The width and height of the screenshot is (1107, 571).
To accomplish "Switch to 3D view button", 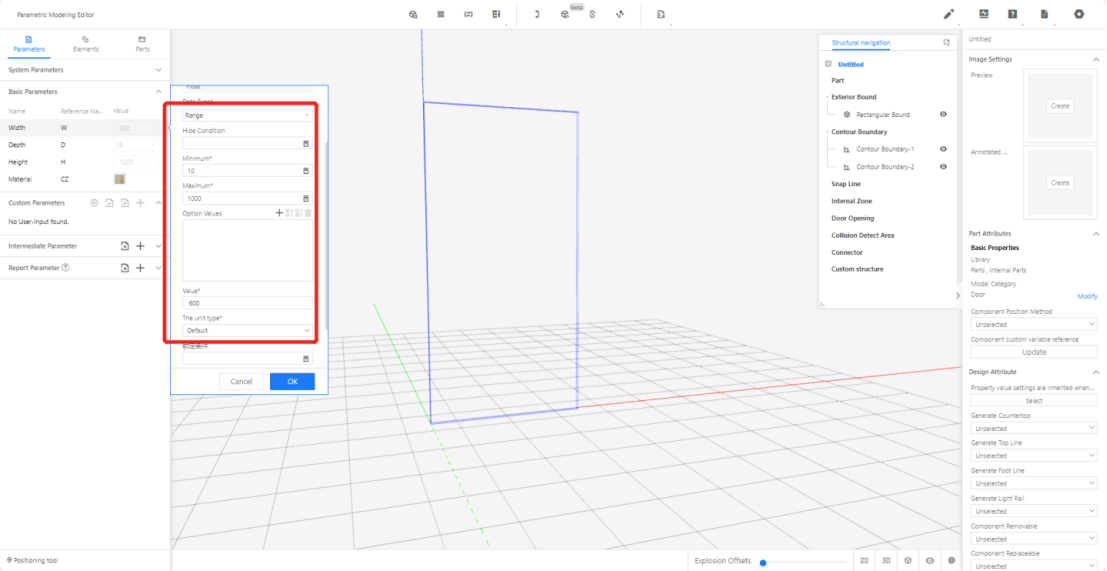I will (x=885, y=561).
